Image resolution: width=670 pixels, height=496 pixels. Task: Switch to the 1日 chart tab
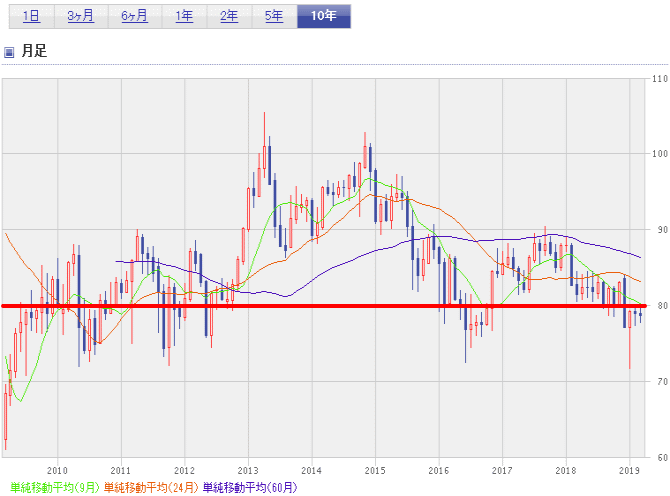[32, 16]
